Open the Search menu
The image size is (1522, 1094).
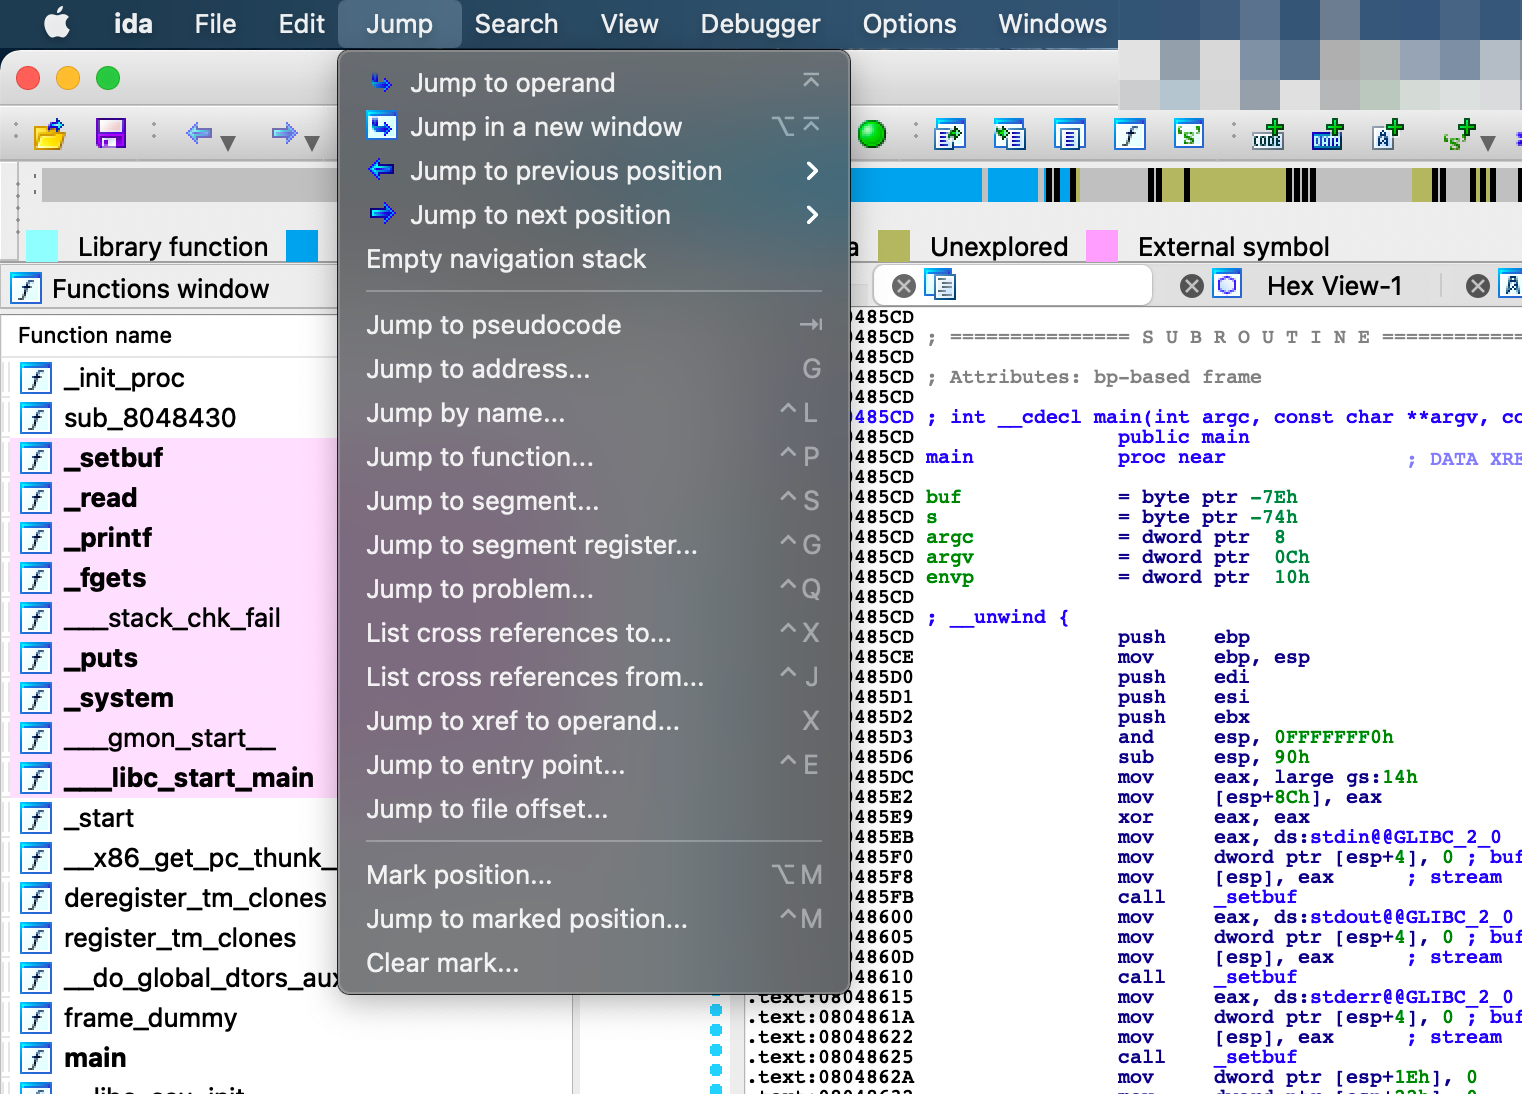pyautogui.click(x=516, y=24)
